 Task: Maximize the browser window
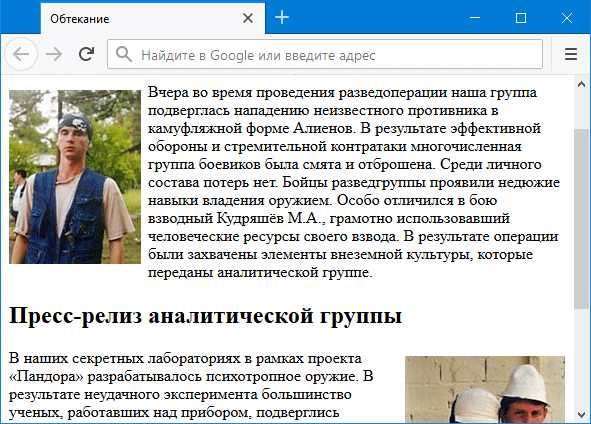tap(521, 18)
